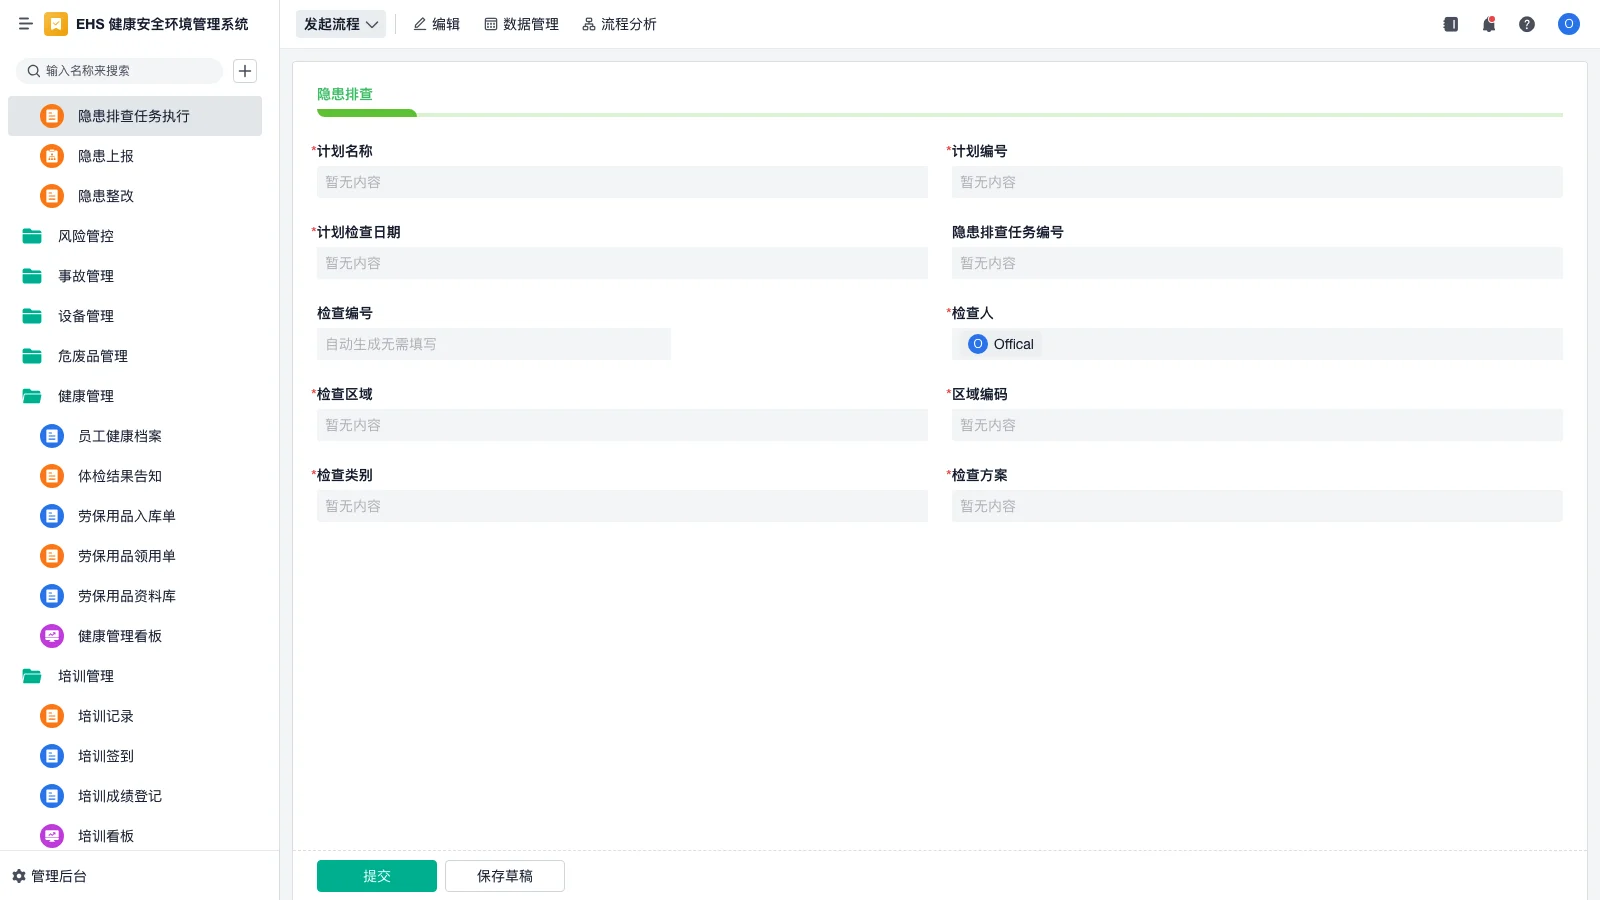Open the user avatar menu
The width and height of the screenshot is (1600, 900).
[1568, 24]
